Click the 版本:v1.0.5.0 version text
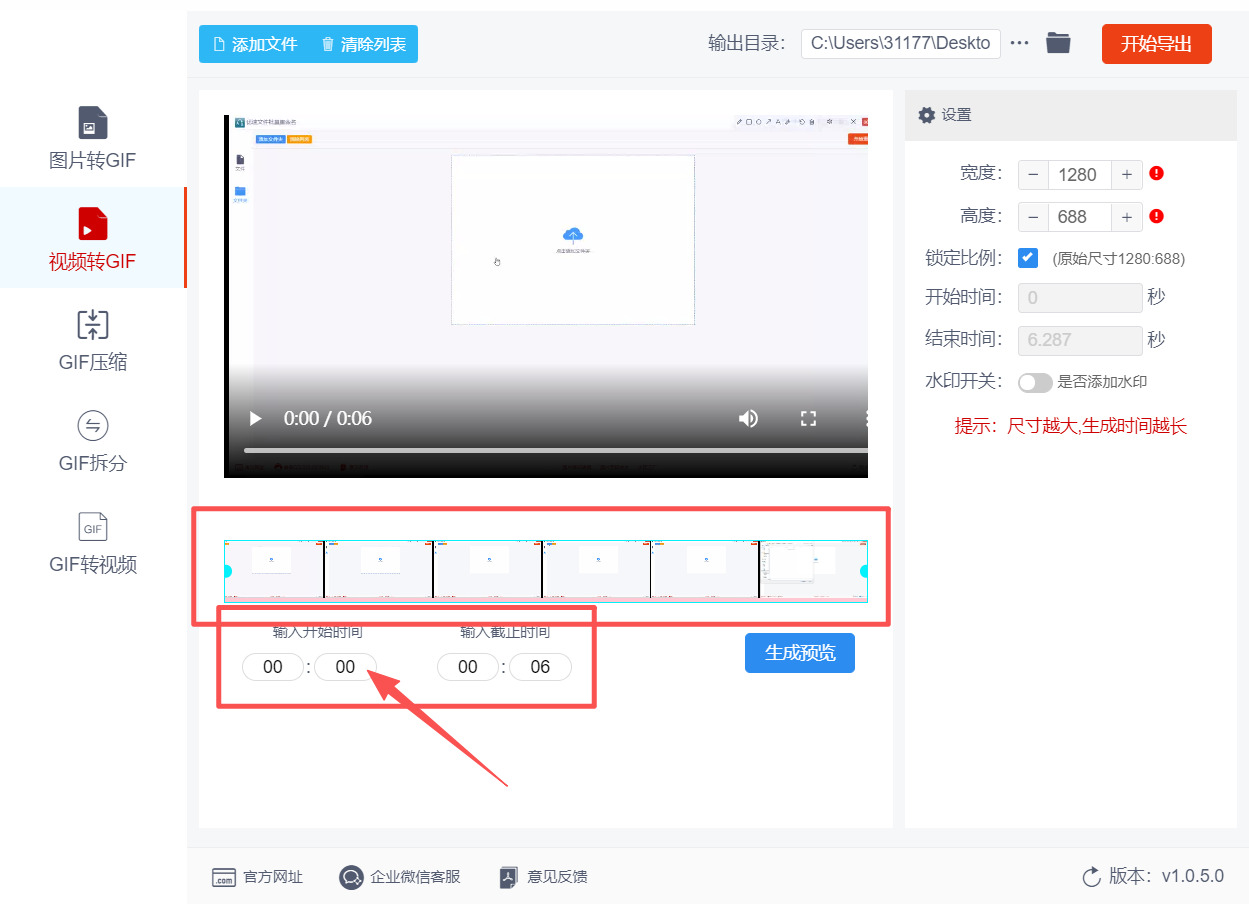The width and height of the screenshot is (1249, 904). pos(1166,876)
